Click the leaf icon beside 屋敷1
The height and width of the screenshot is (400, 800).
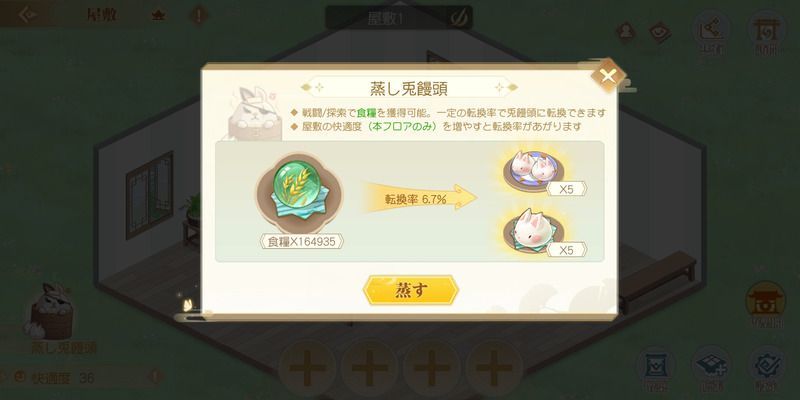pos(458,19)
